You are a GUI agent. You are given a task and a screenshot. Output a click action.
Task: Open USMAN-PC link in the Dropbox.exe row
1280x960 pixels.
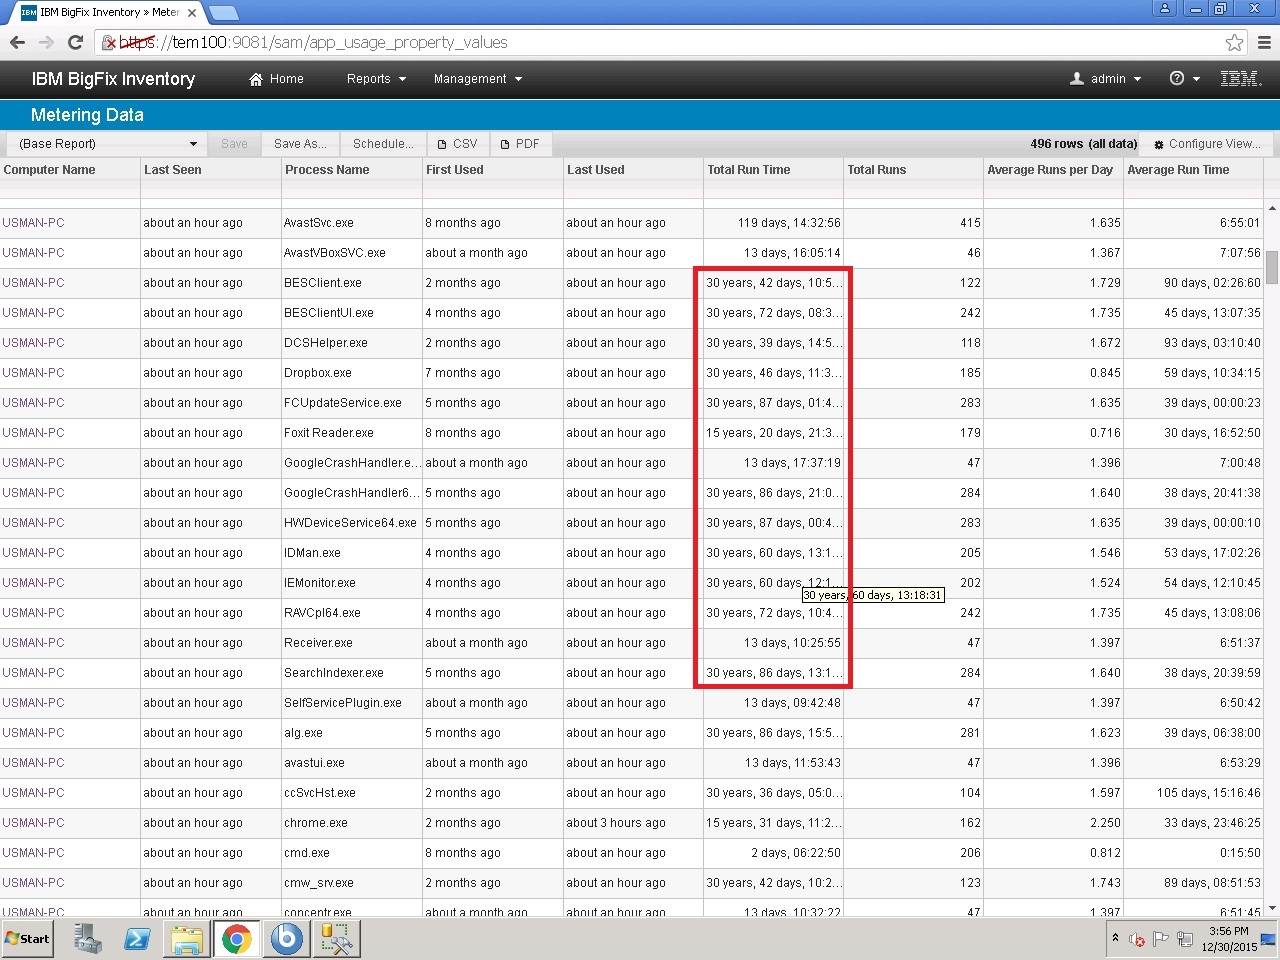click(x=33, y=373)
